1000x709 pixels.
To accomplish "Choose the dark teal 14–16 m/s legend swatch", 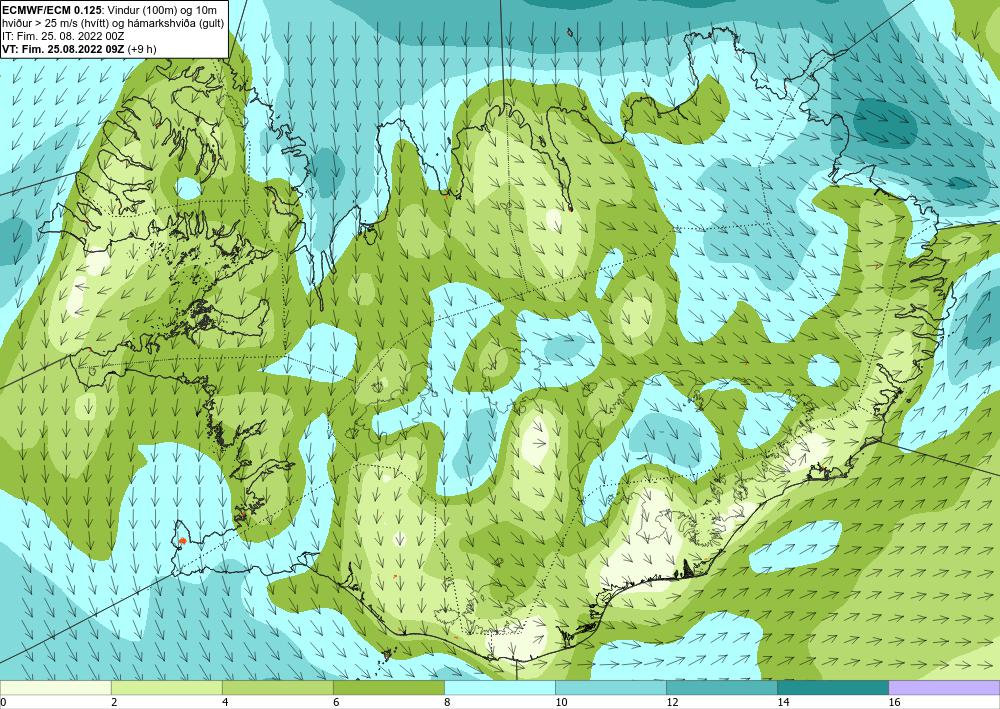I will click(x=832, y=688).
